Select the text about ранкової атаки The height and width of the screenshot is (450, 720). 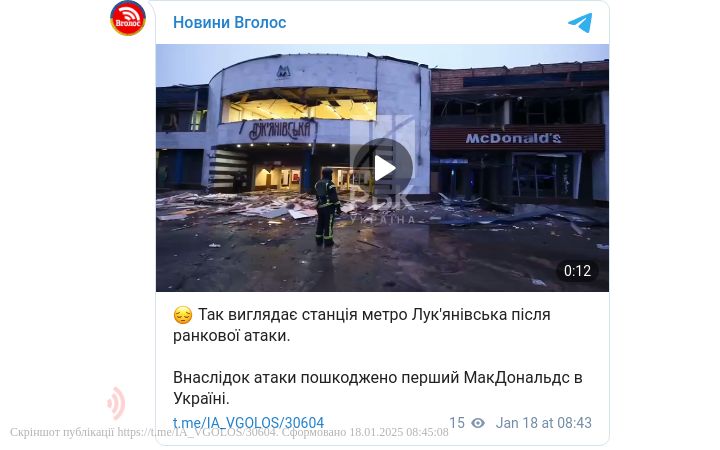(361, 325)
